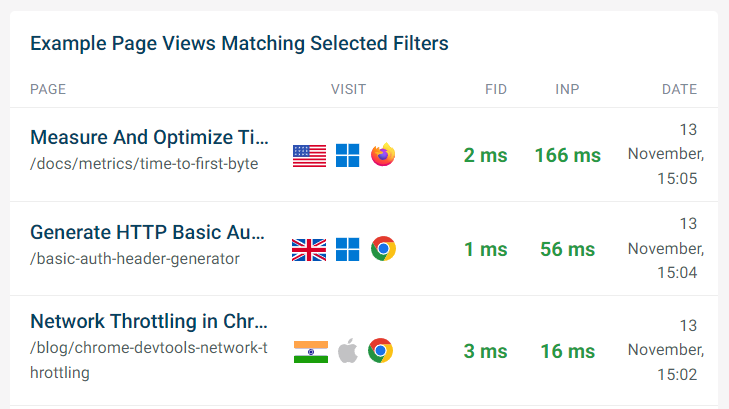Click the United States flag icon
This screenshot has height=409, width=729.
[309, 155]
